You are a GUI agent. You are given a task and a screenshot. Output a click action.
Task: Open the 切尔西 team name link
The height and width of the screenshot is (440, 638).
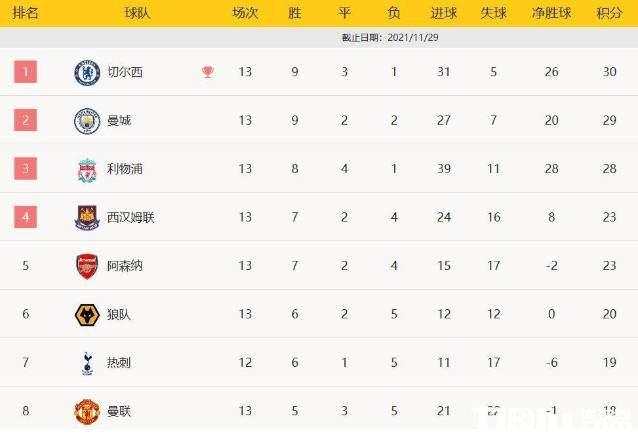click(125, 72)
